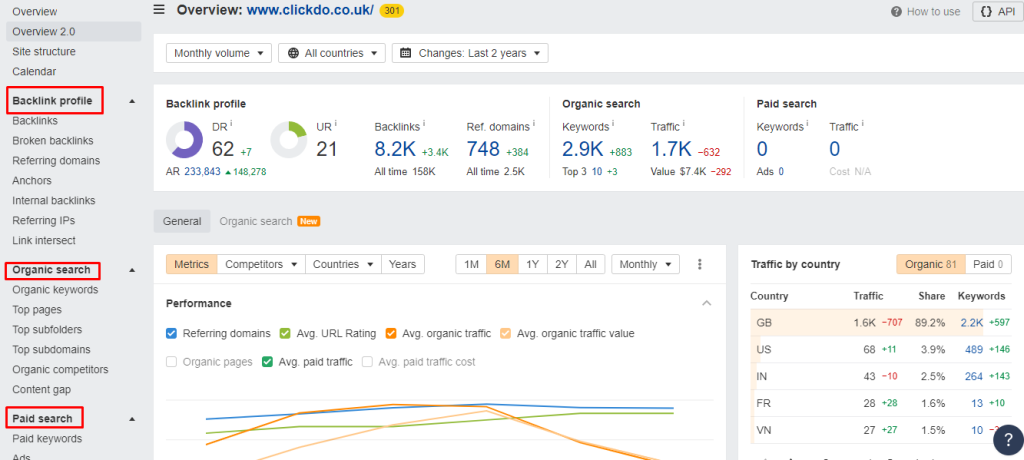This screenshot has width=1024, height=460.
Task: Open Broken backlinks report
Action: click(53, 140)
